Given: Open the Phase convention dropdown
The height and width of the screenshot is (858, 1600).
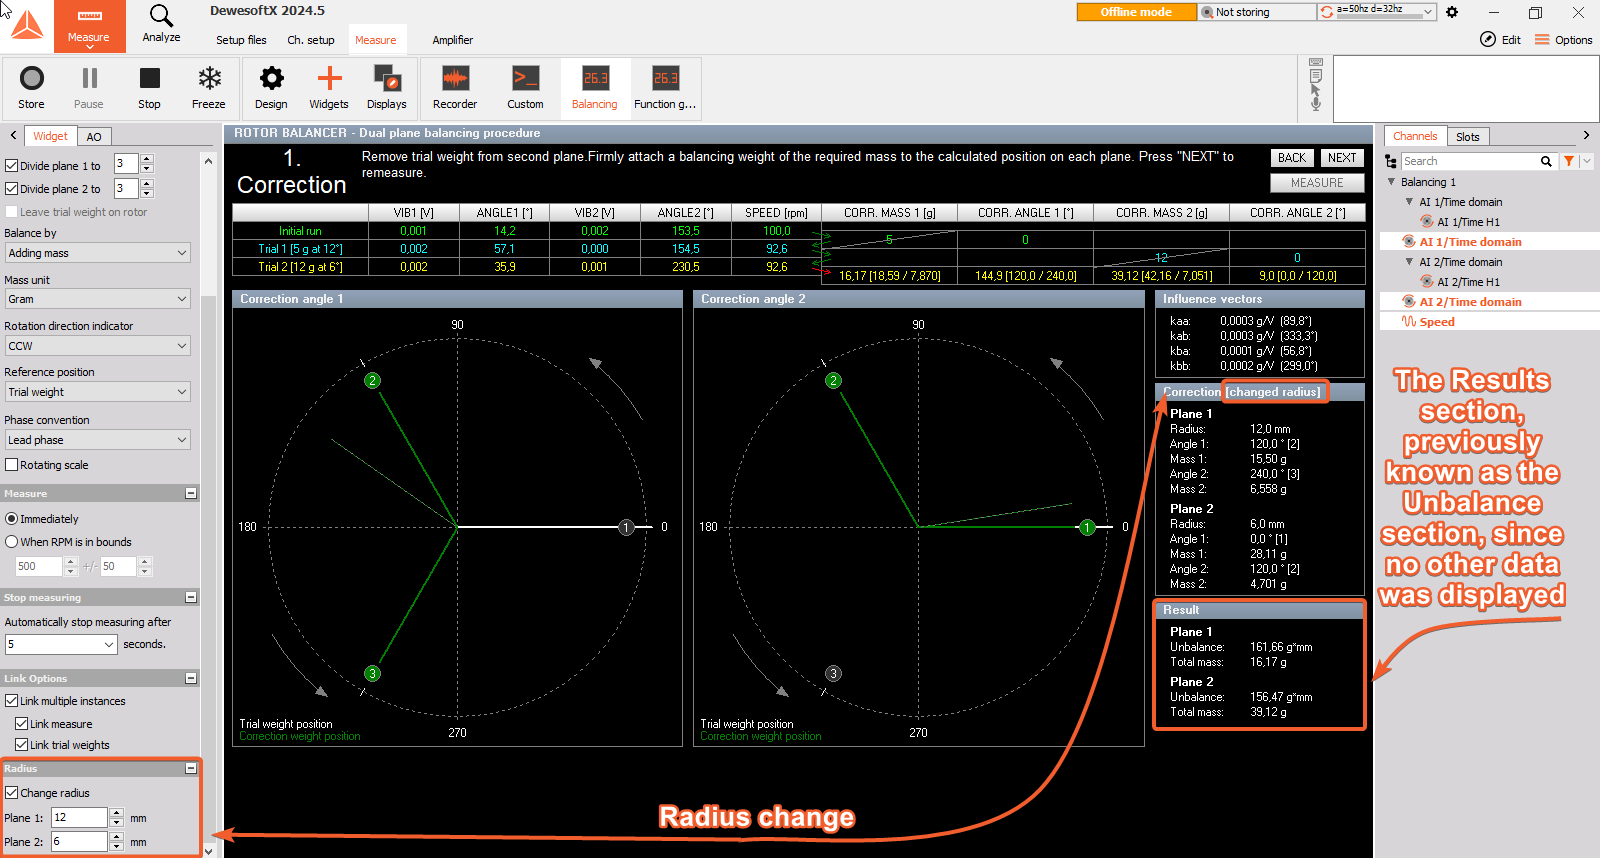Looking at the screenshot, I should pos(97,440).
